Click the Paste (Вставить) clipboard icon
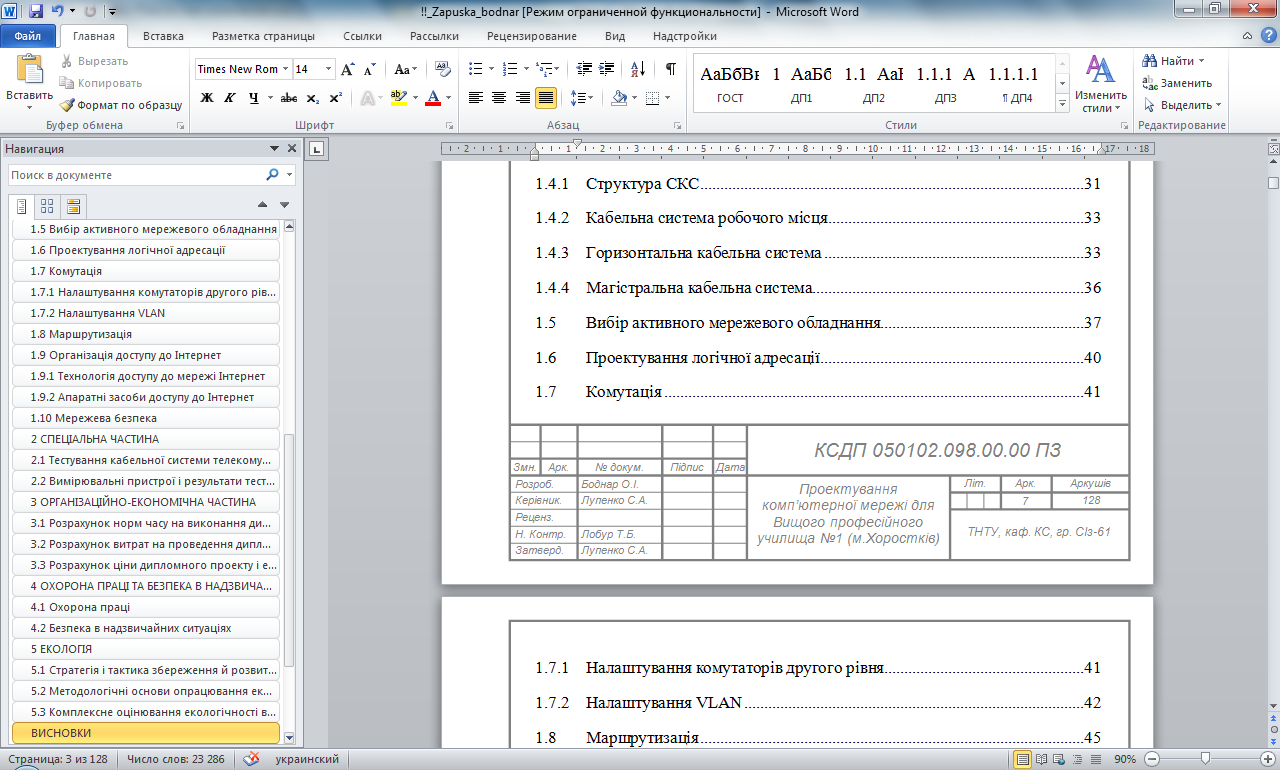Screen dimensions: 1280x770 click(x=30, y=70)
